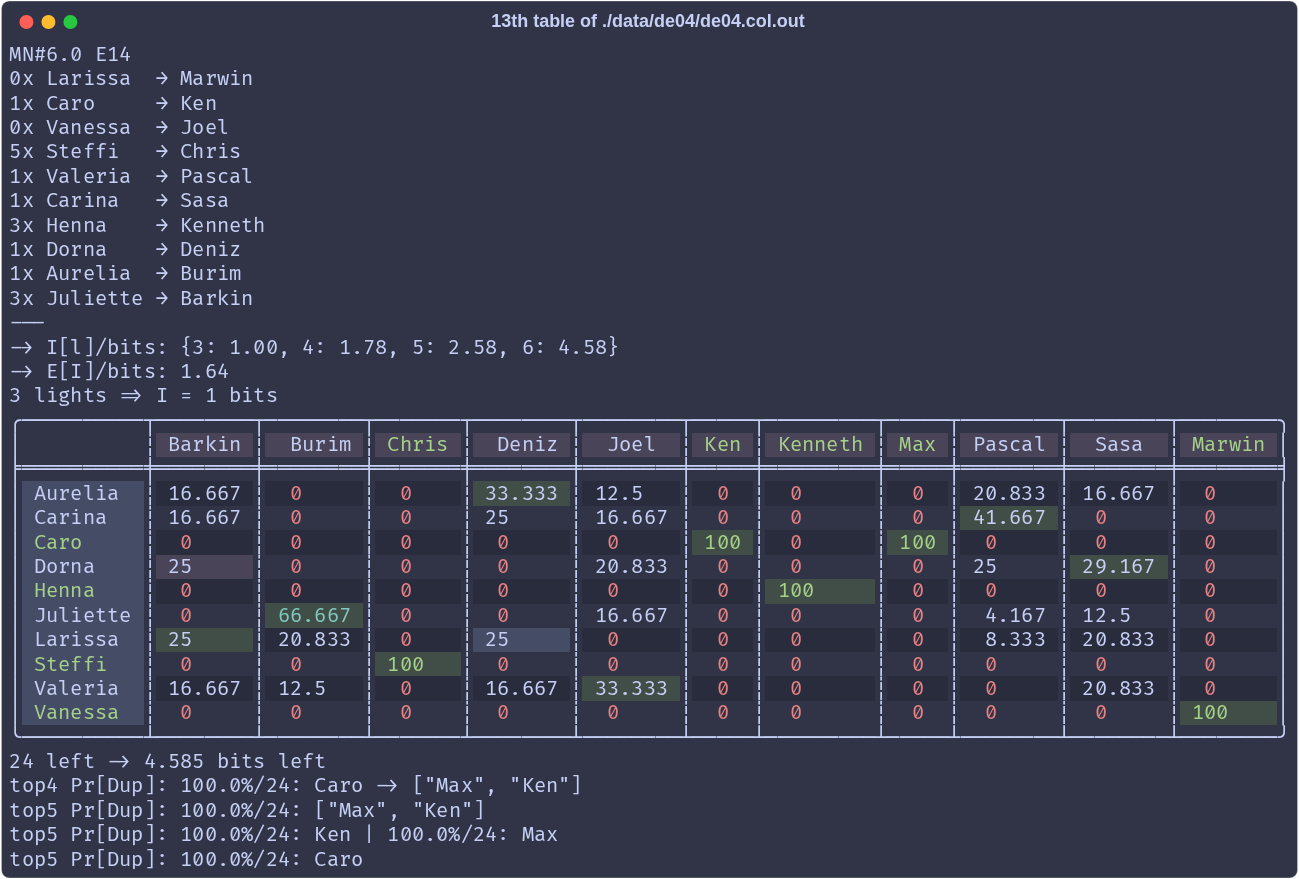Viewport: 1299px width, 879px height.
Task: Click Vanessa's 100 cell under Marwin
Action: point(1228,712)
